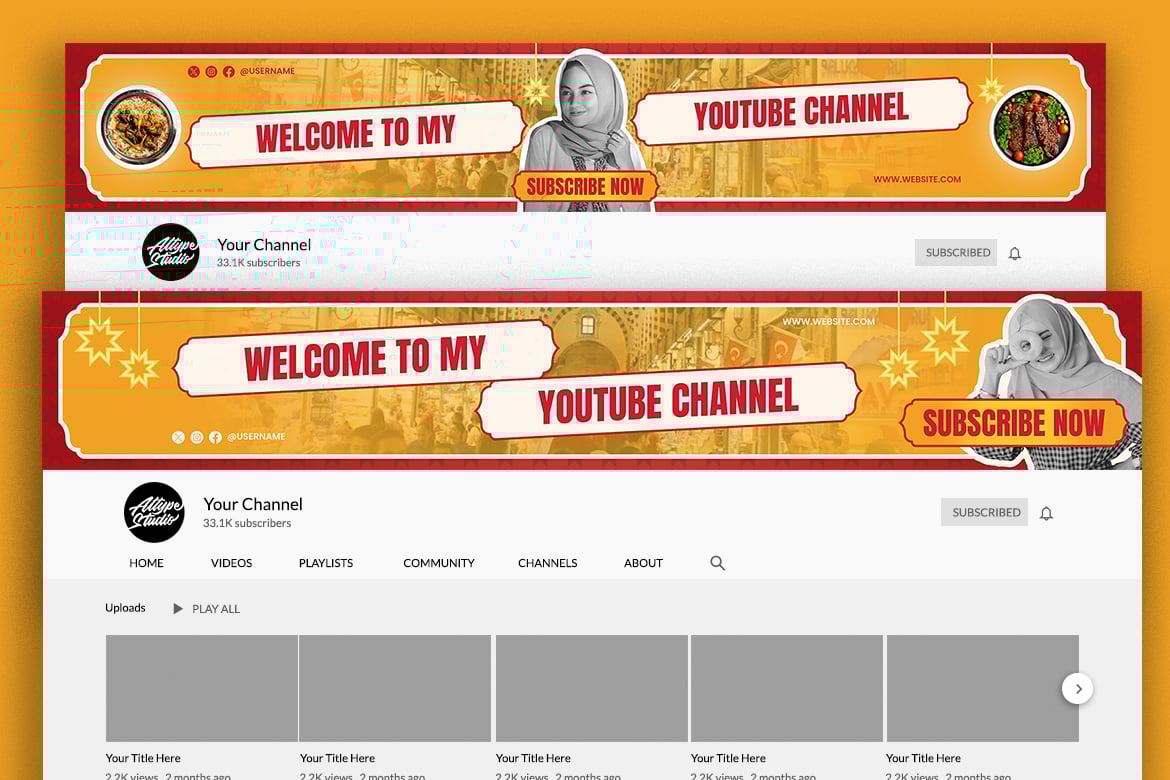Click Your Title Here under the first thumbnail
Viewport: 1170px width, 780px height.
143,758
